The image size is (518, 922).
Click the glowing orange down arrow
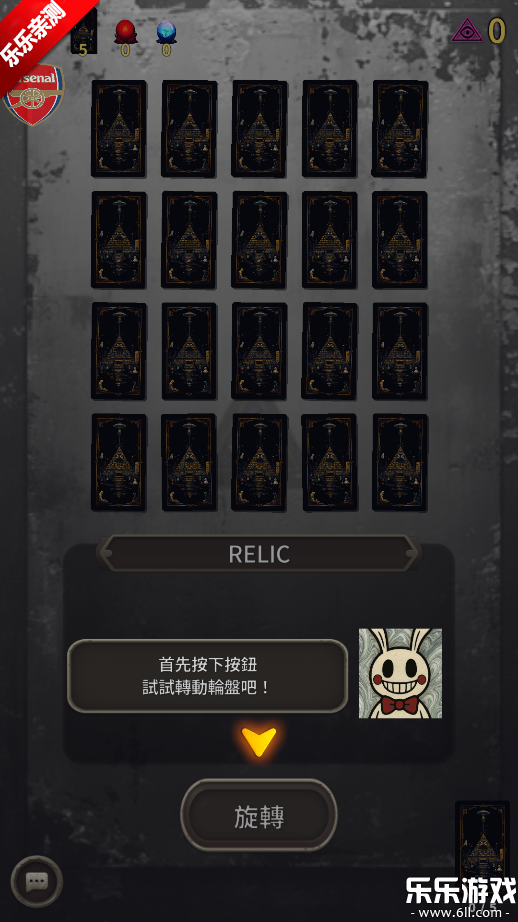coord(259,741)
